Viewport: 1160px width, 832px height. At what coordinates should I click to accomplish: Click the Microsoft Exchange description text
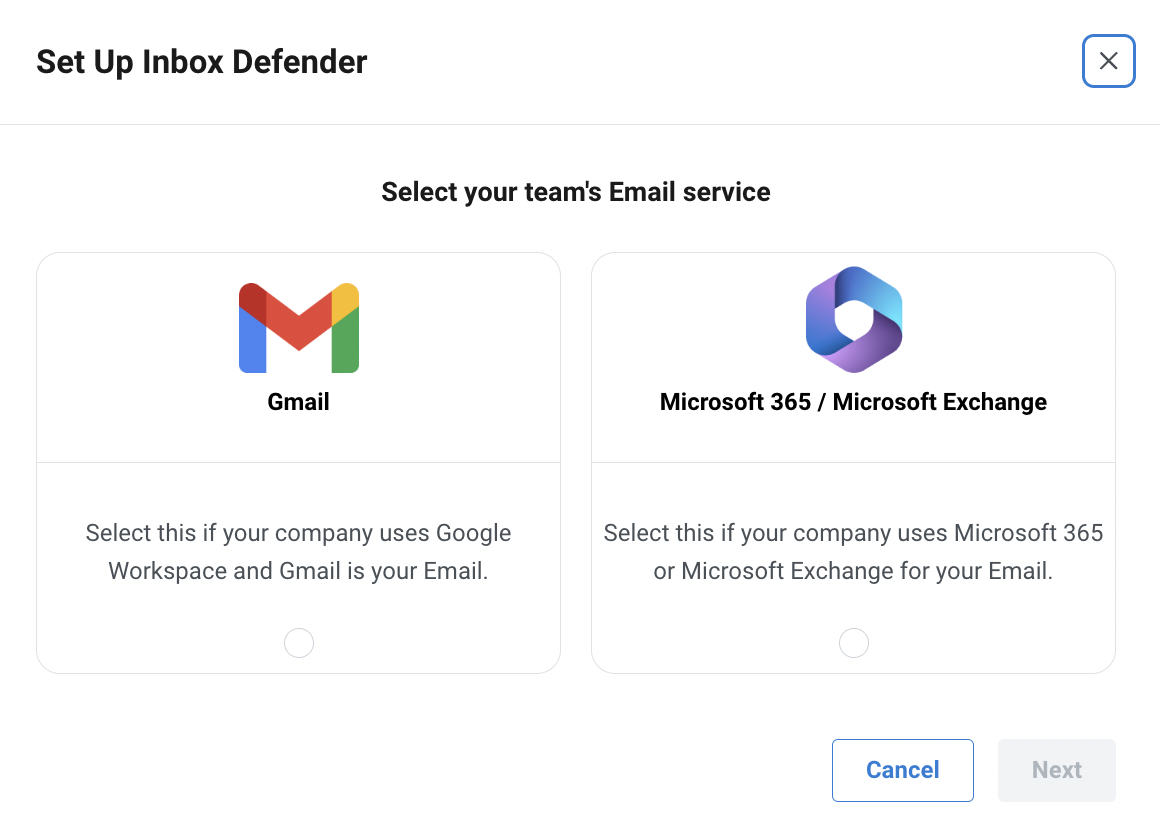coord(853,552)
